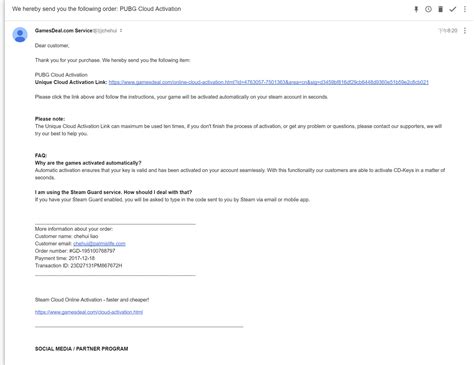This screenshot has width=474, height=365.
Task: Click the 'Please note:' bold heading
Action: point(50,119)
